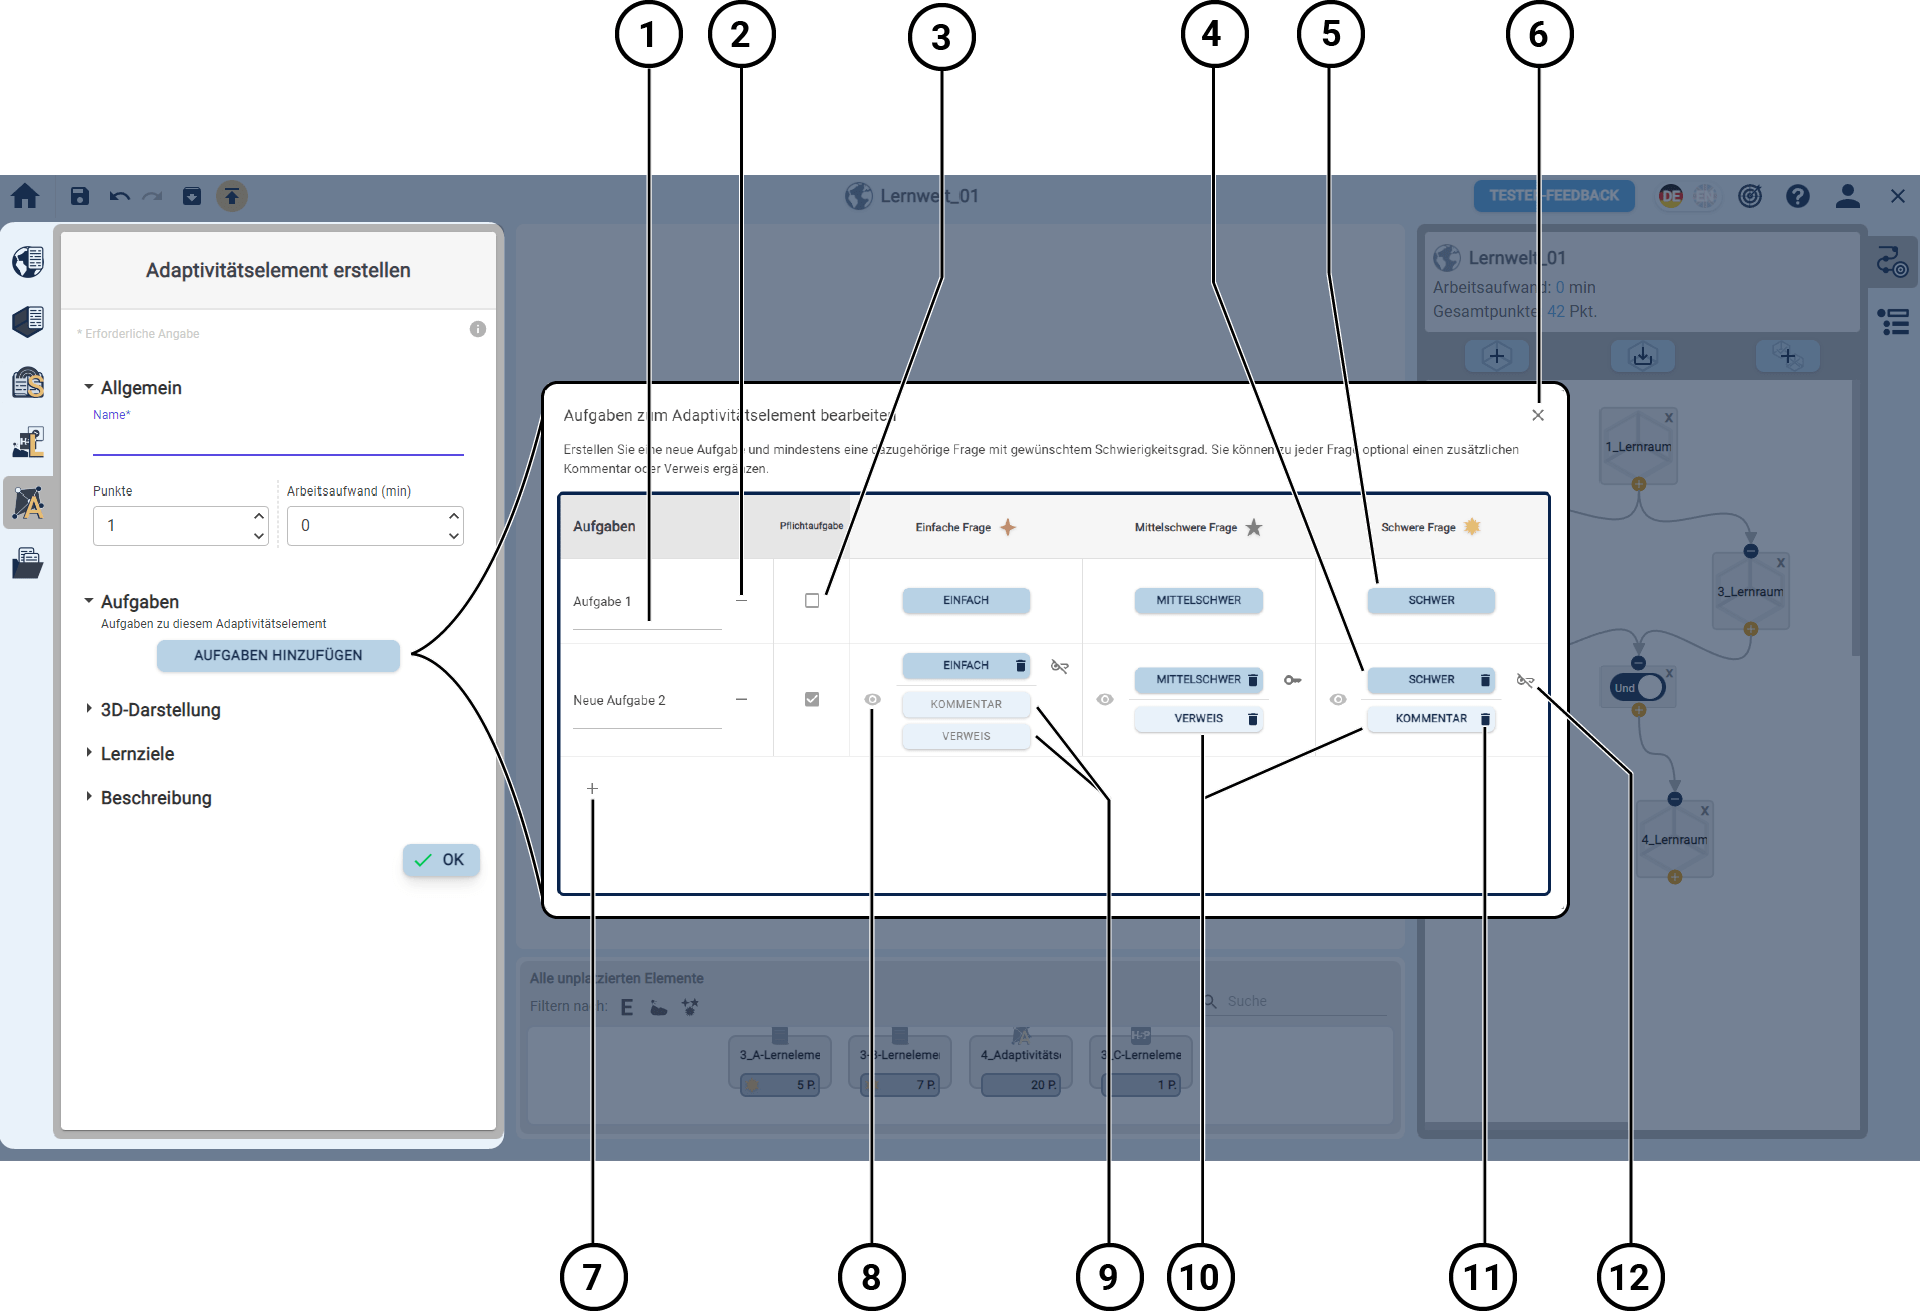
Task: Remove Aufgabe 1 with minus icon
Action: 741,600
